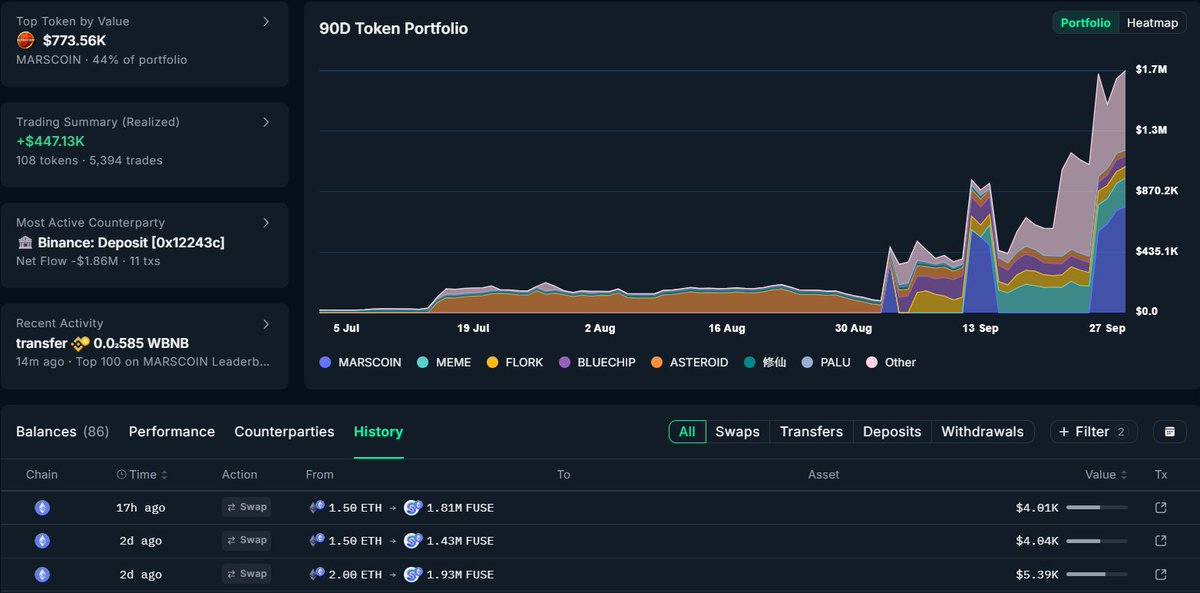
Task: Open the Filter options button
Action: (x=1093, y=432)
